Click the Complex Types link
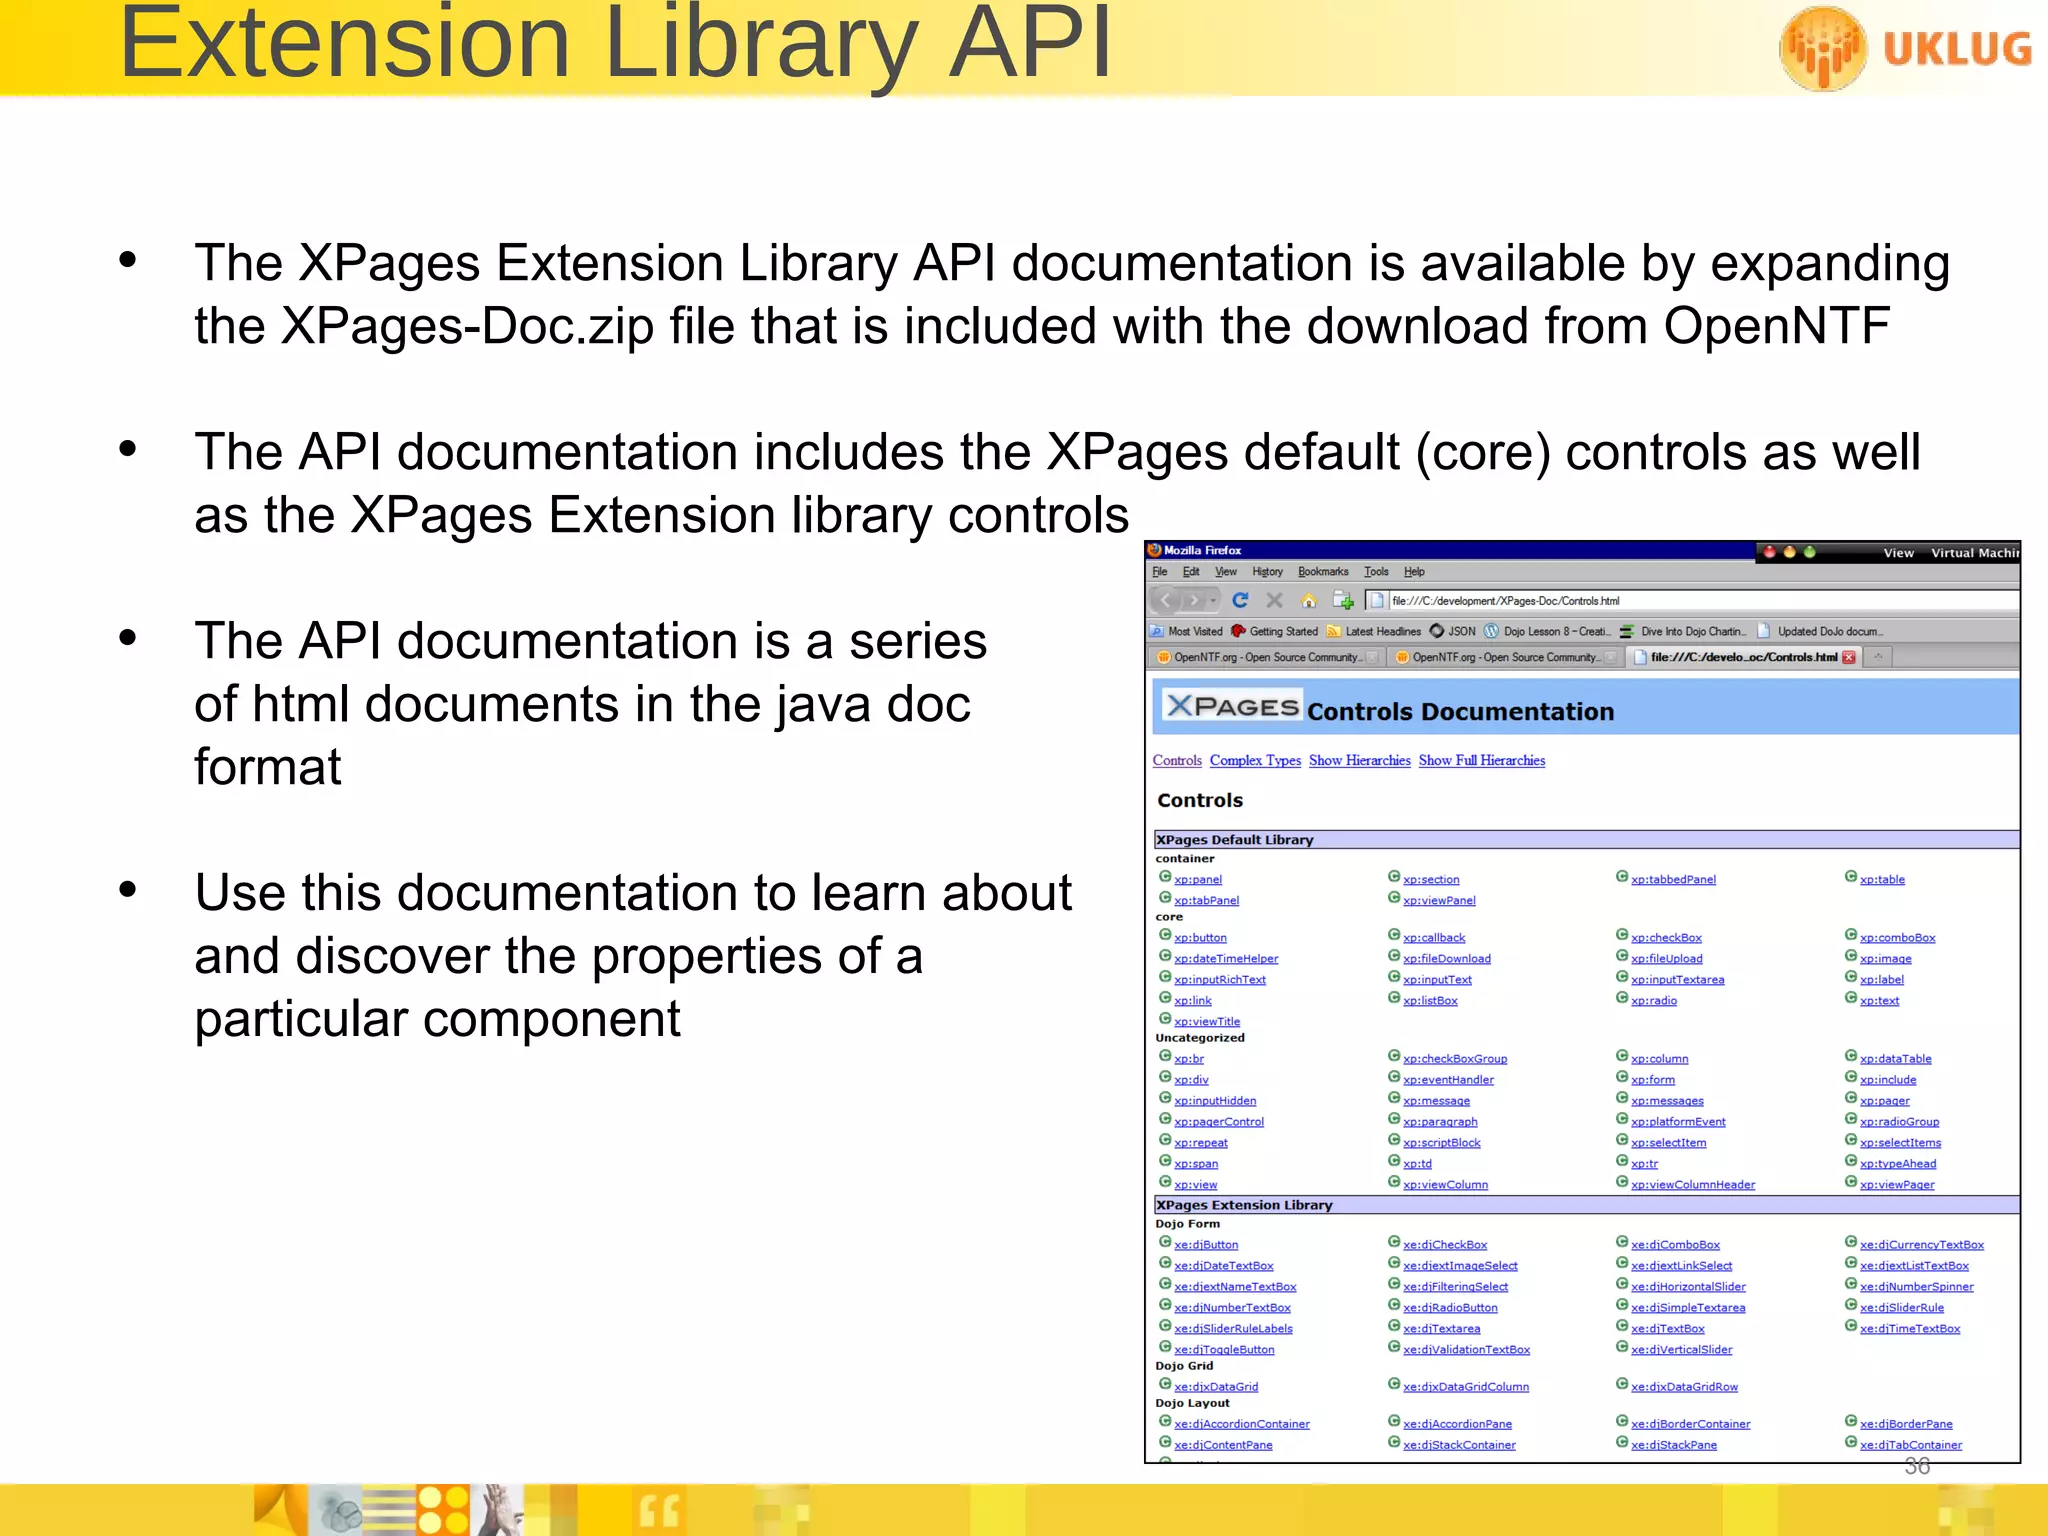The image size is (2048, 1536). point(1255,761)
